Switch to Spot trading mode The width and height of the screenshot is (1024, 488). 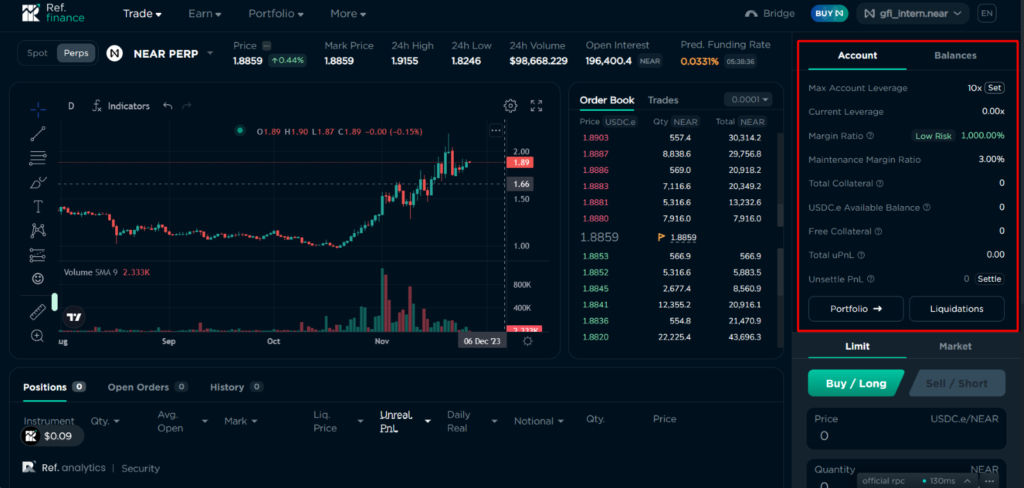(37, 53)
